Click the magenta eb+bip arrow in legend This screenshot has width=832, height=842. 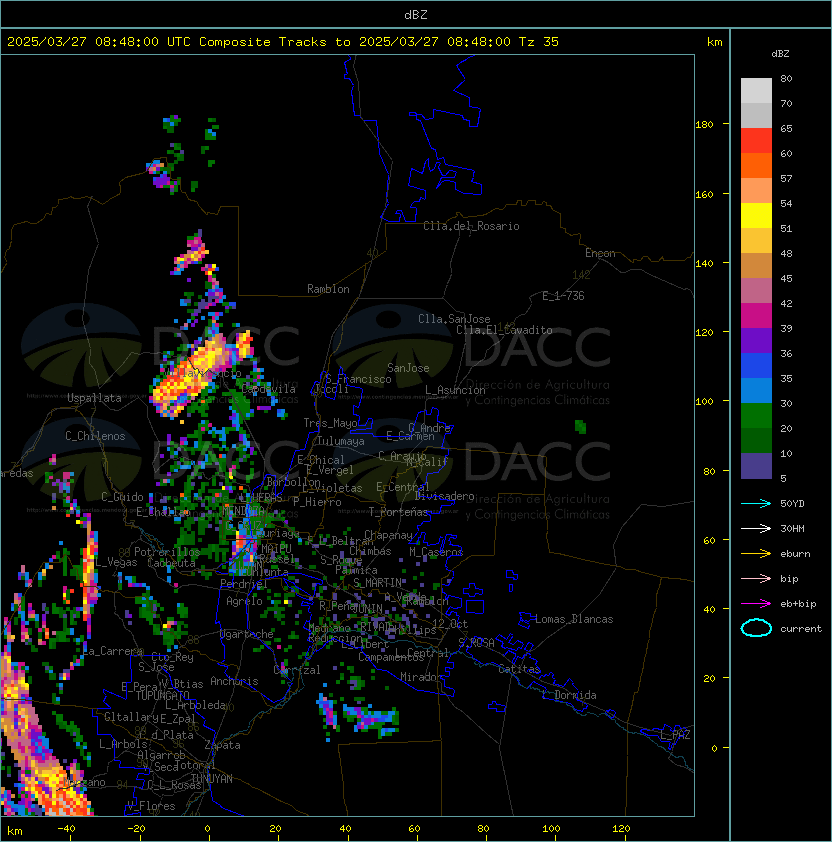(x=756, y=604)
